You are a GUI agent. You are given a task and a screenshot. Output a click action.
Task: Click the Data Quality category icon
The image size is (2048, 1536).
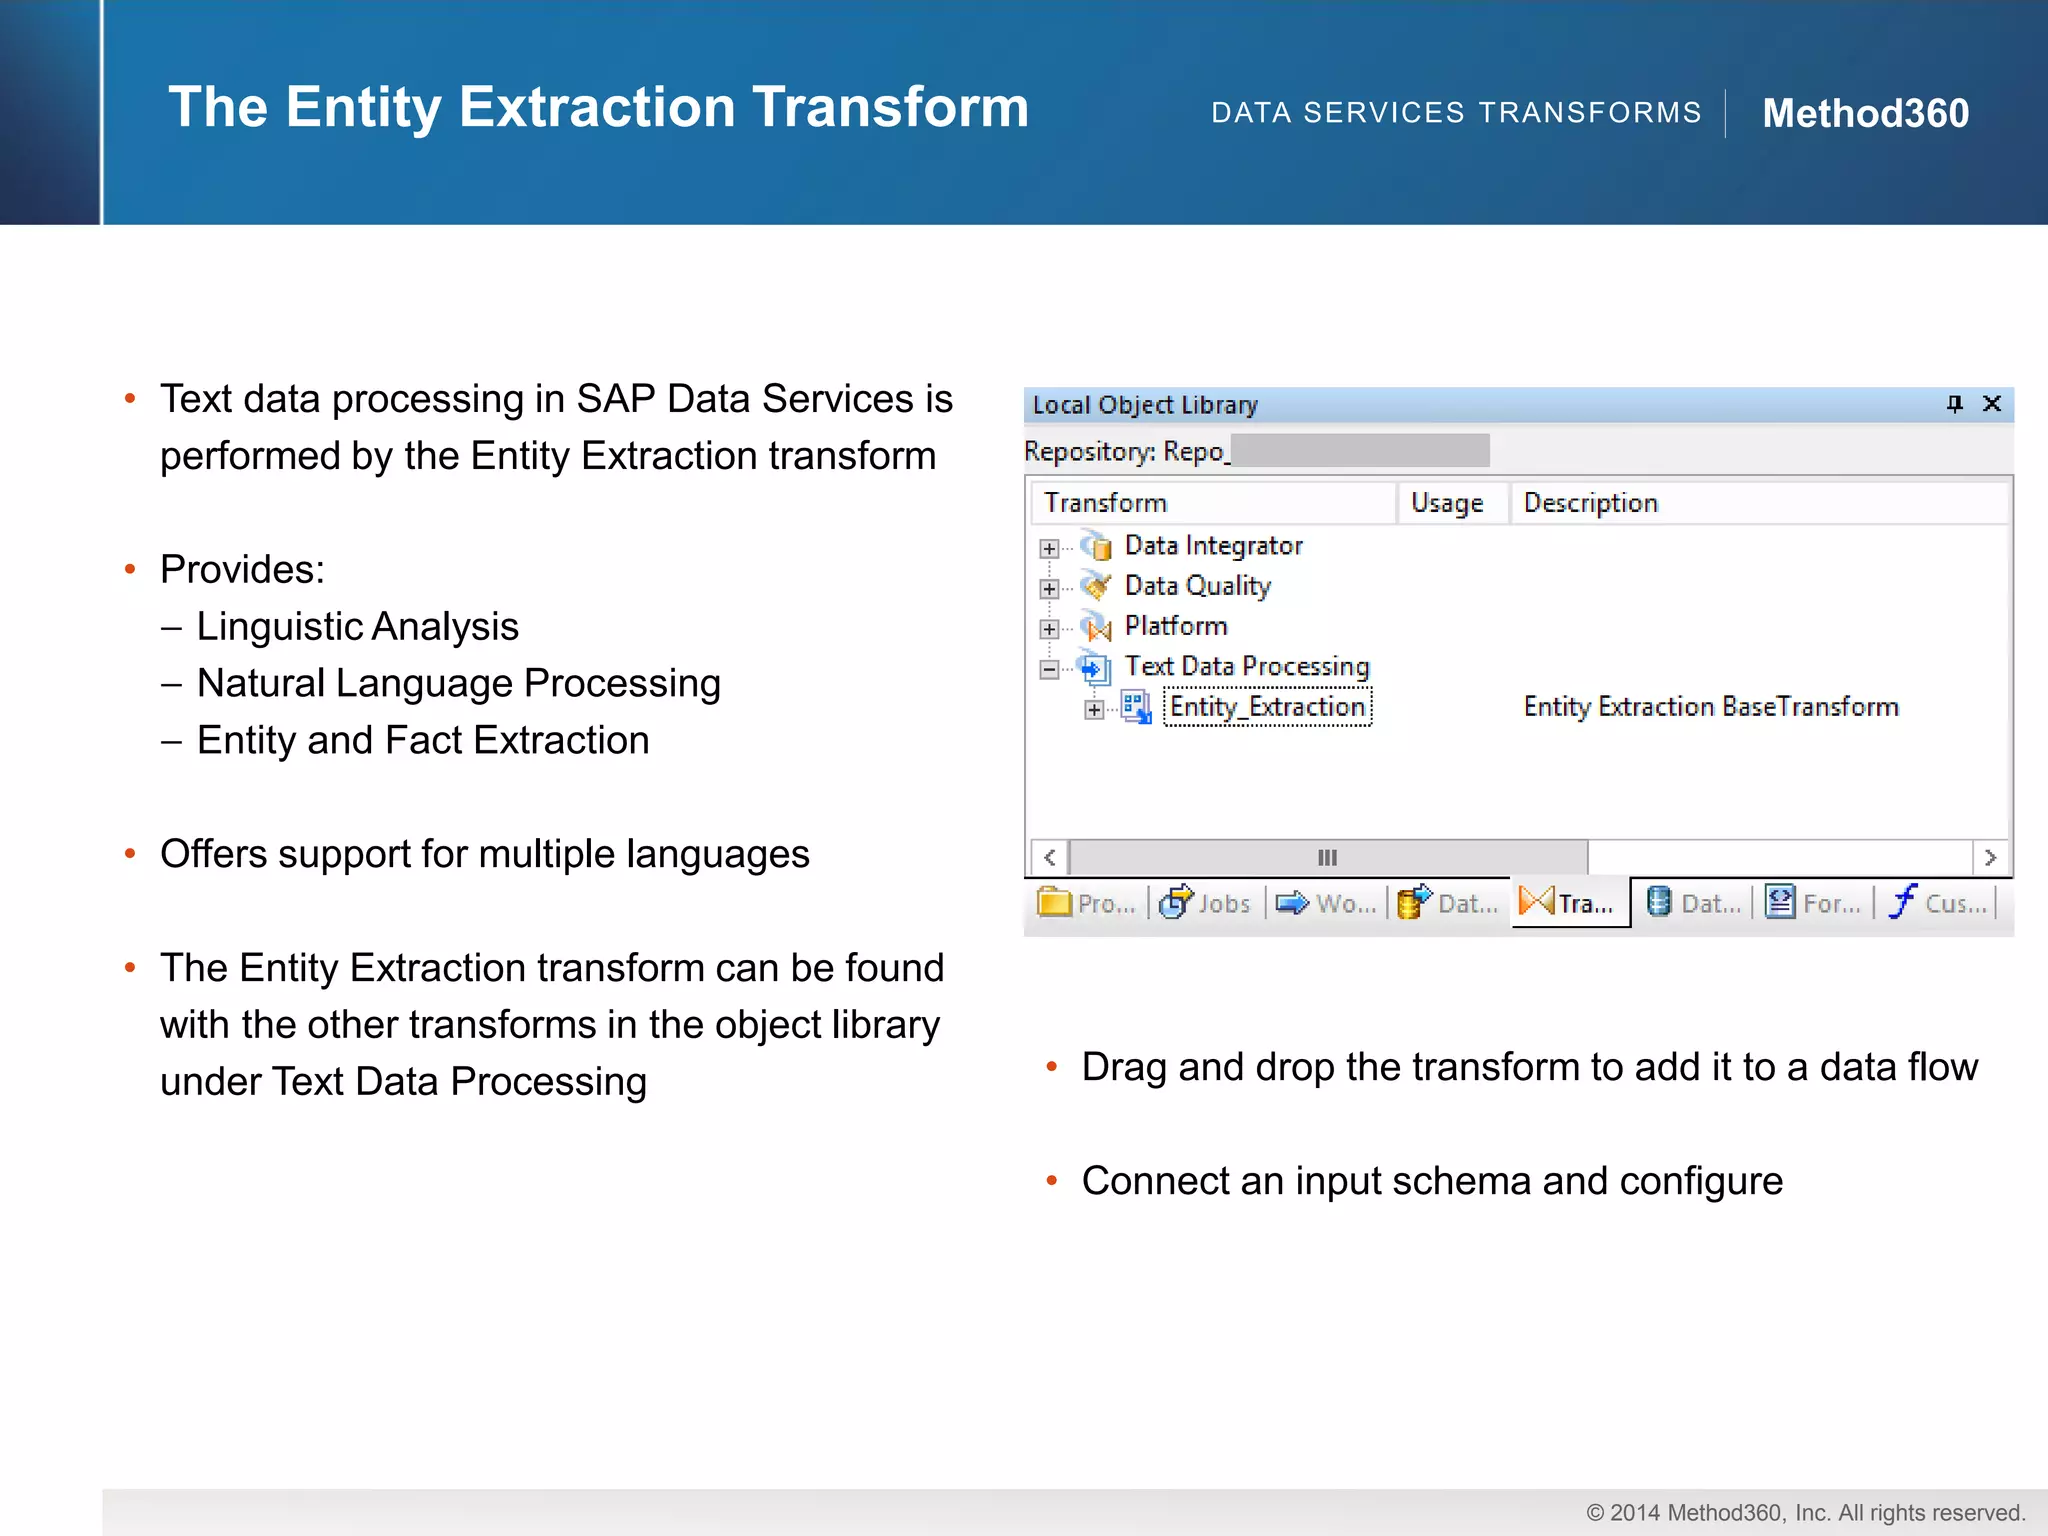pyautogui.click(x=1097, y=586)
